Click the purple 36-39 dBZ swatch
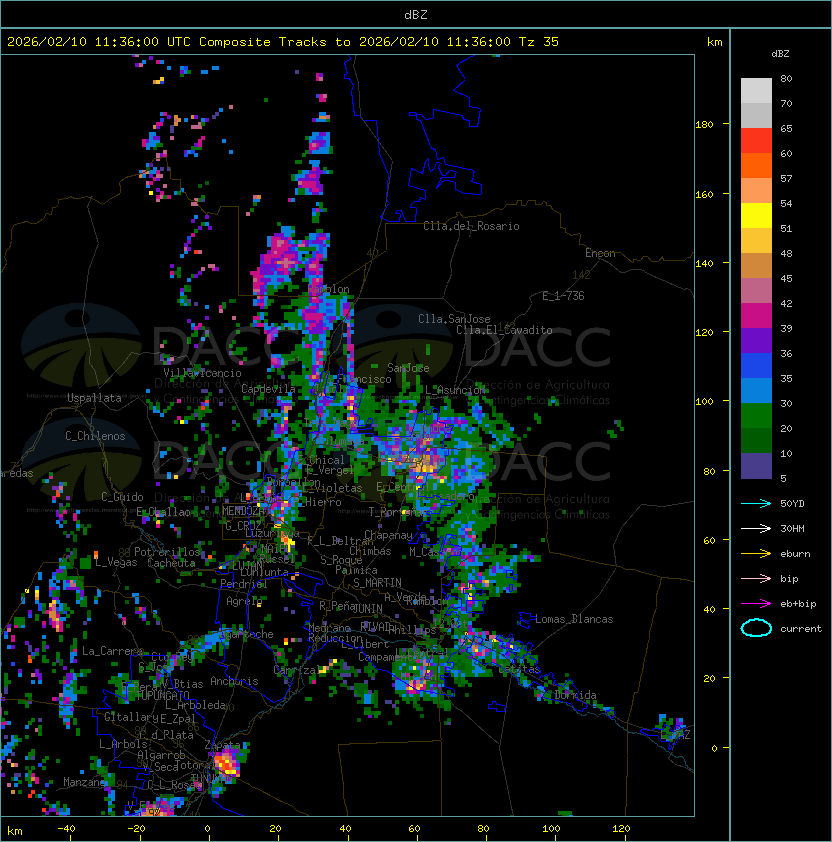 pos(756,341)
